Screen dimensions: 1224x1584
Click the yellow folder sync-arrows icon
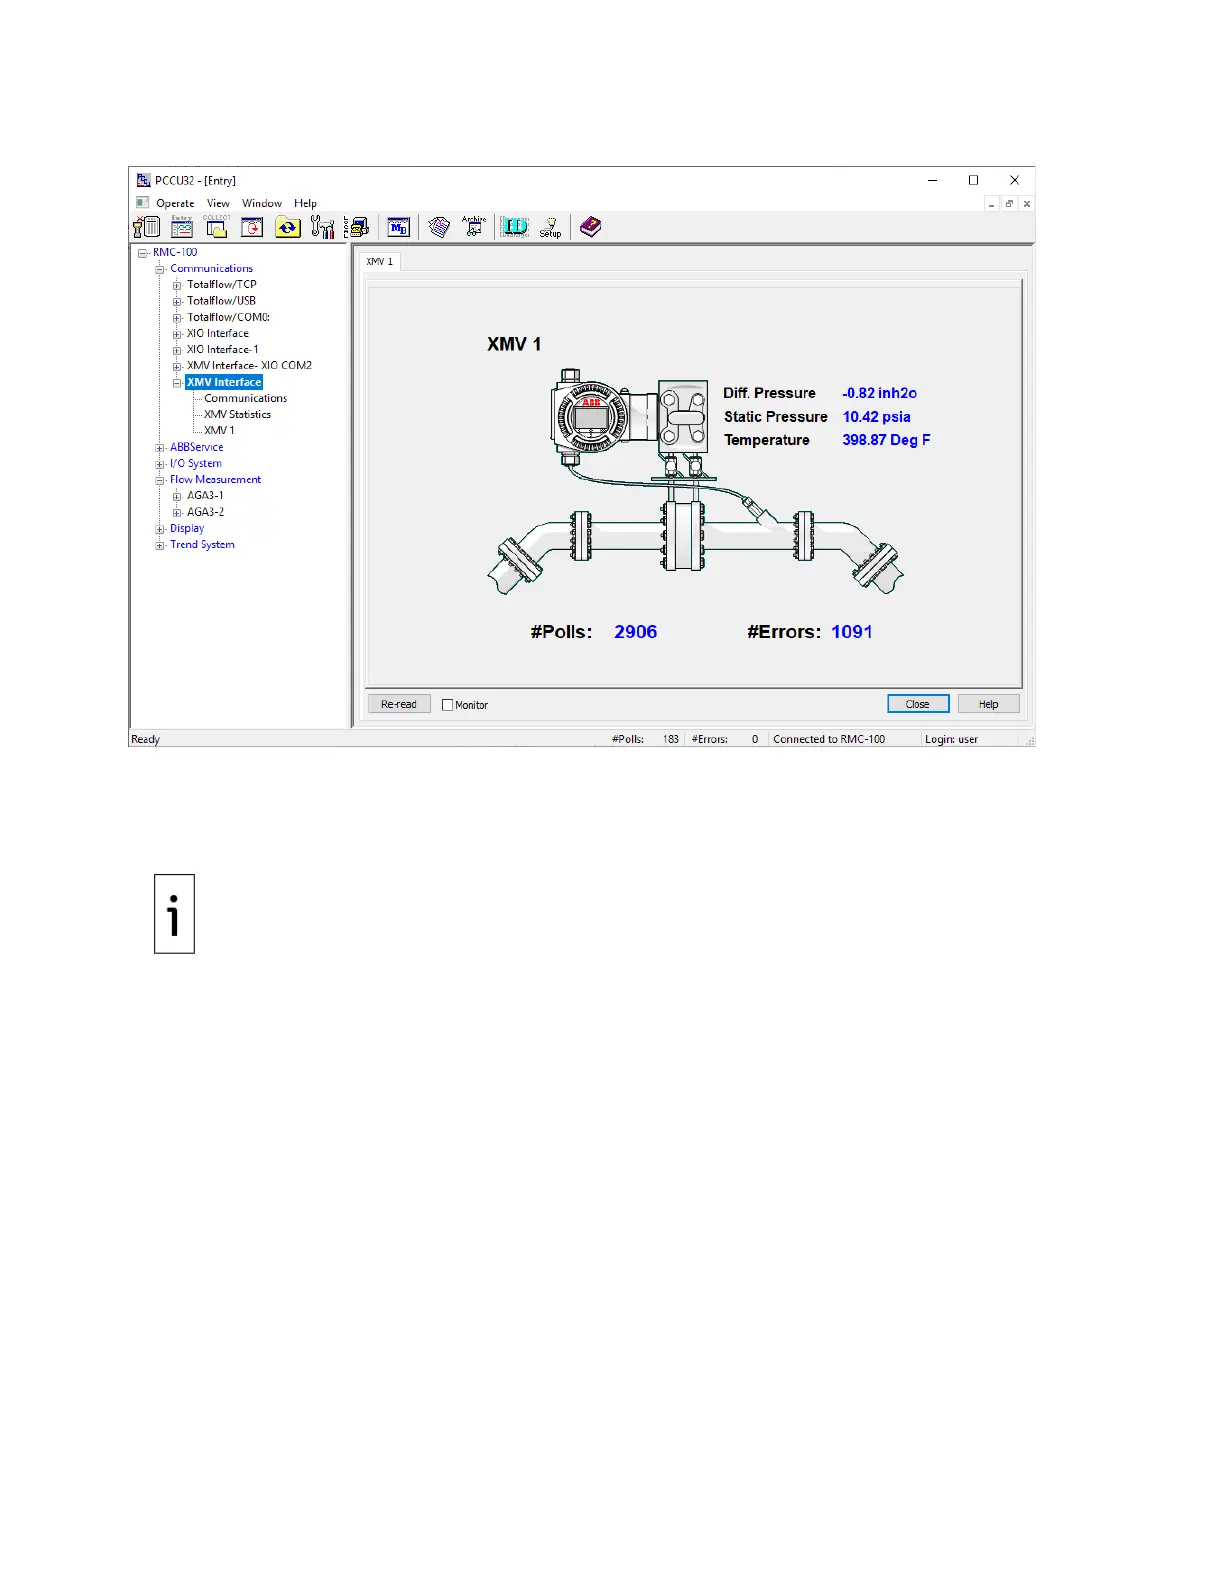288,227
